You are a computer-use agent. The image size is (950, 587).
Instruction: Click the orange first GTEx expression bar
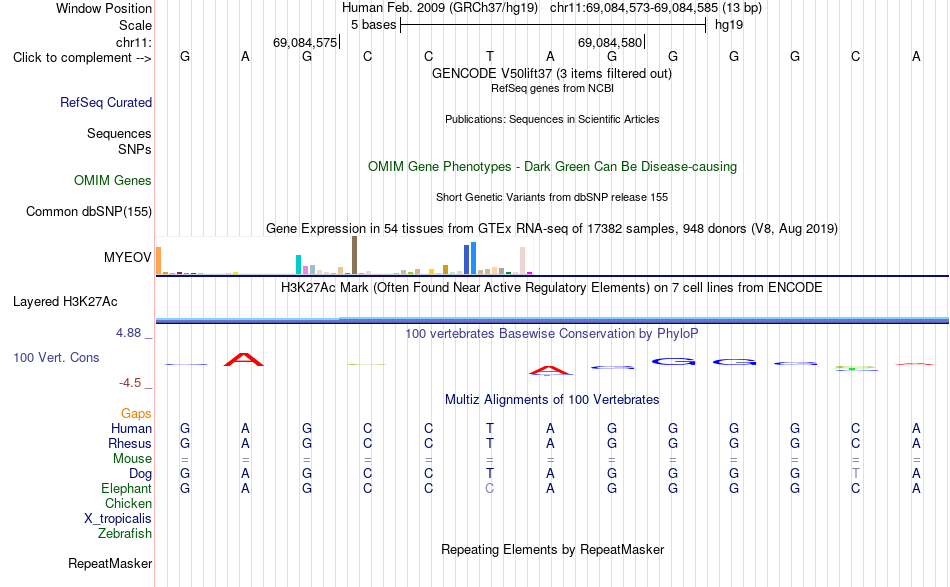pyautogui.click(x=159, y=260)
